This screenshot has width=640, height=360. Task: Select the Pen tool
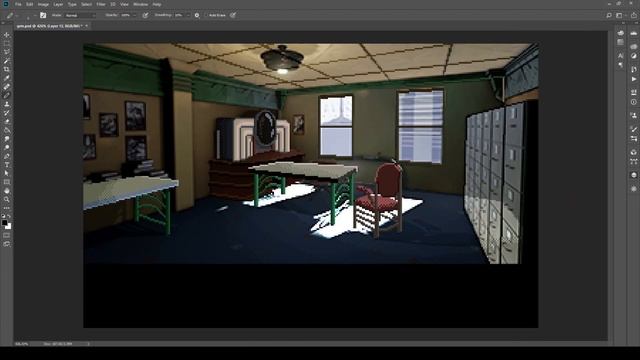(7, 156)
